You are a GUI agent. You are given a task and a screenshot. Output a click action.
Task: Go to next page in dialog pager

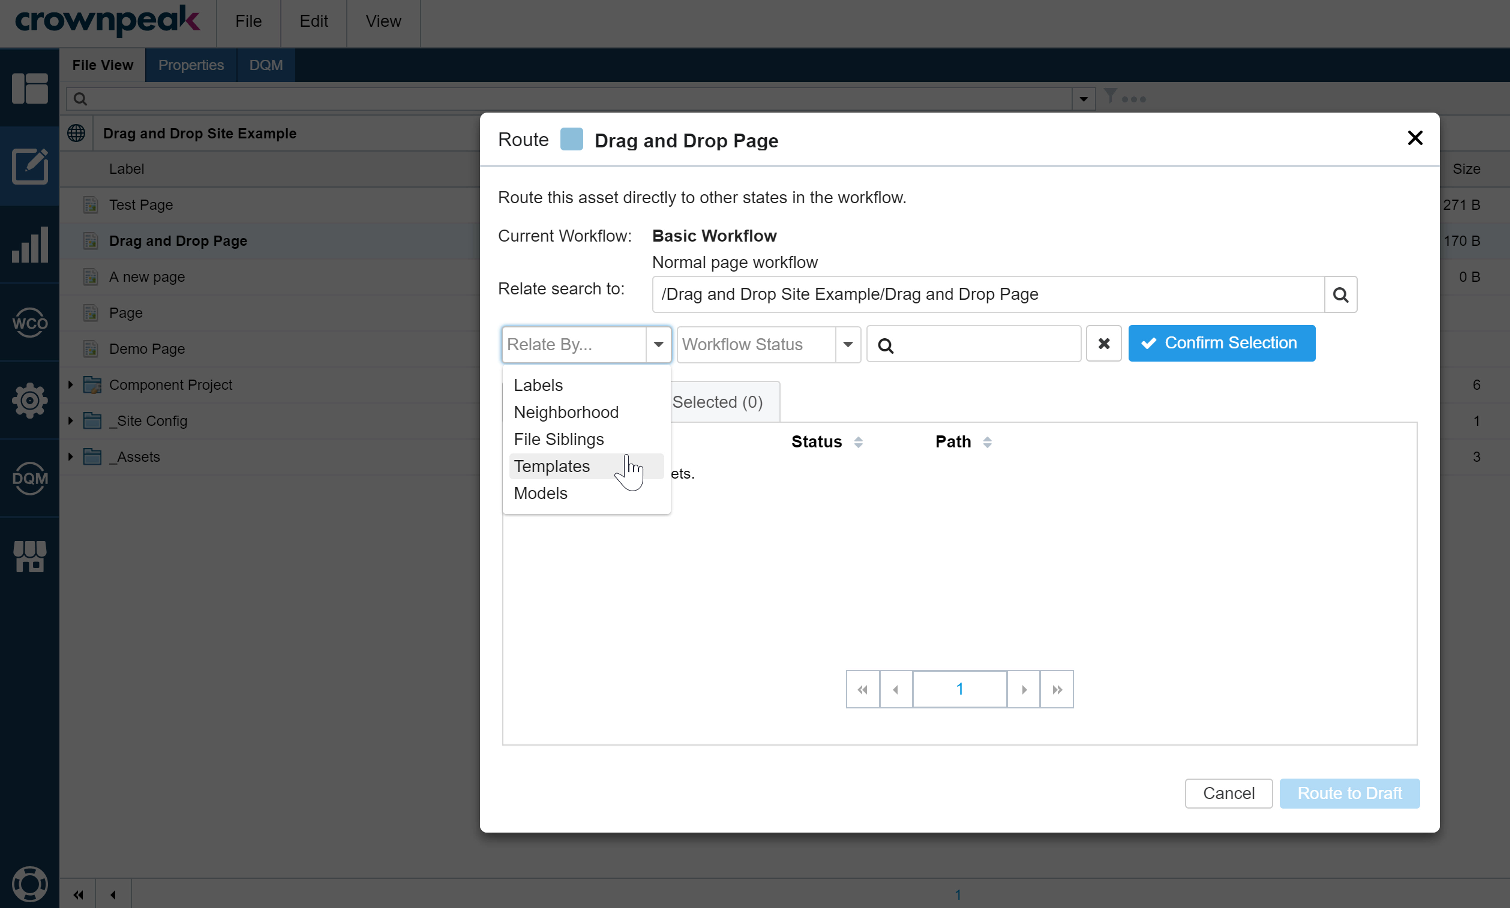[x=1024, y=689]
